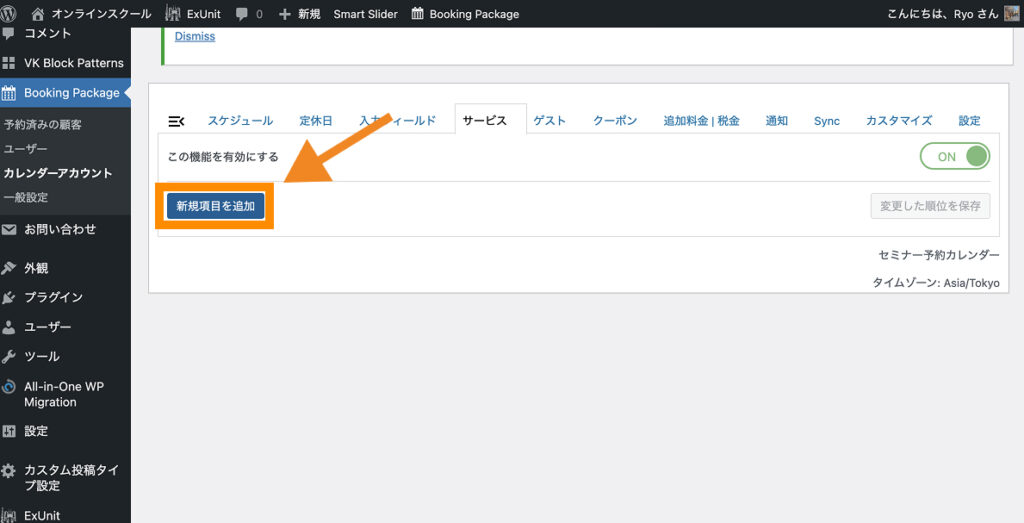Switch to the クーポン tab
This screenshot has width=1024, height=523.
(614, 121)
